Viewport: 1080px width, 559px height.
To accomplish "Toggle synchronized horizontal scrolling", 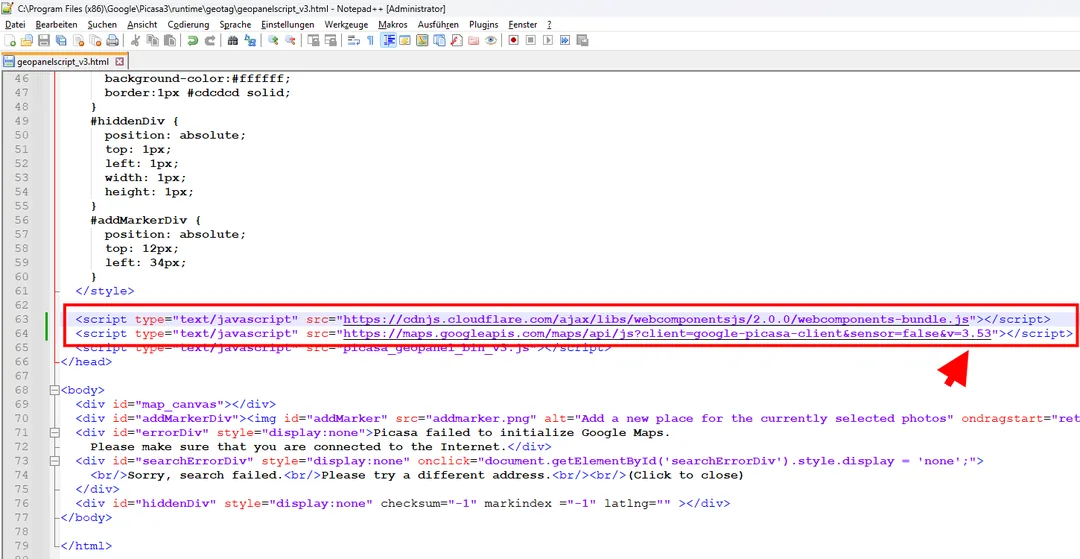I will click(331, 41).
